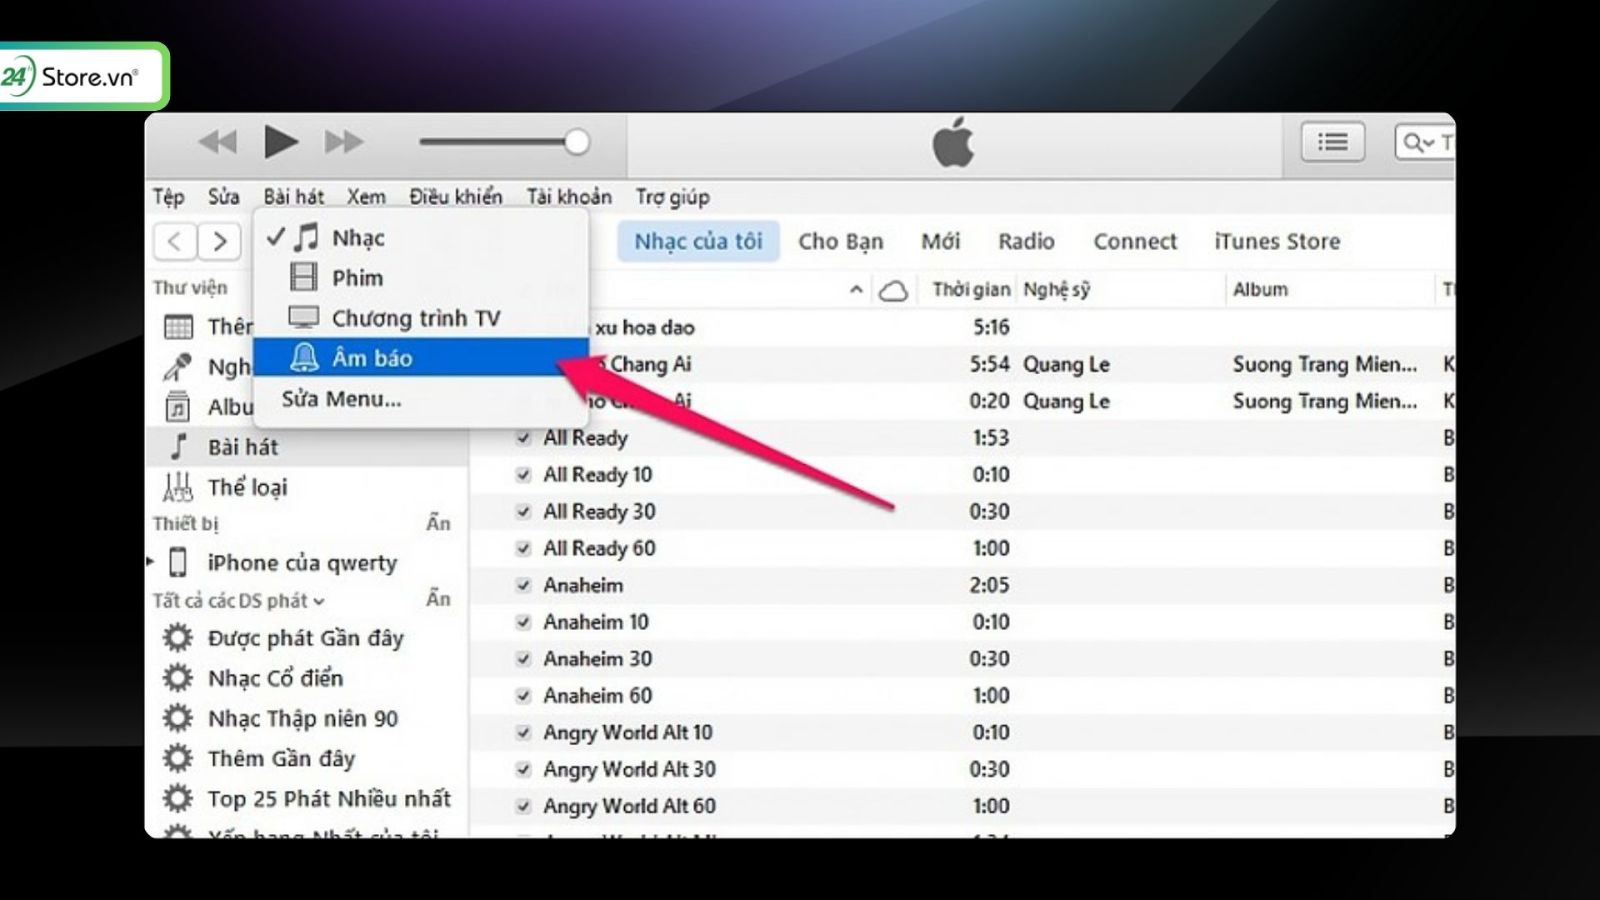Open the Điều khiển menu
The height and width of the screenshot is (900, 1600).
point(456,197)
